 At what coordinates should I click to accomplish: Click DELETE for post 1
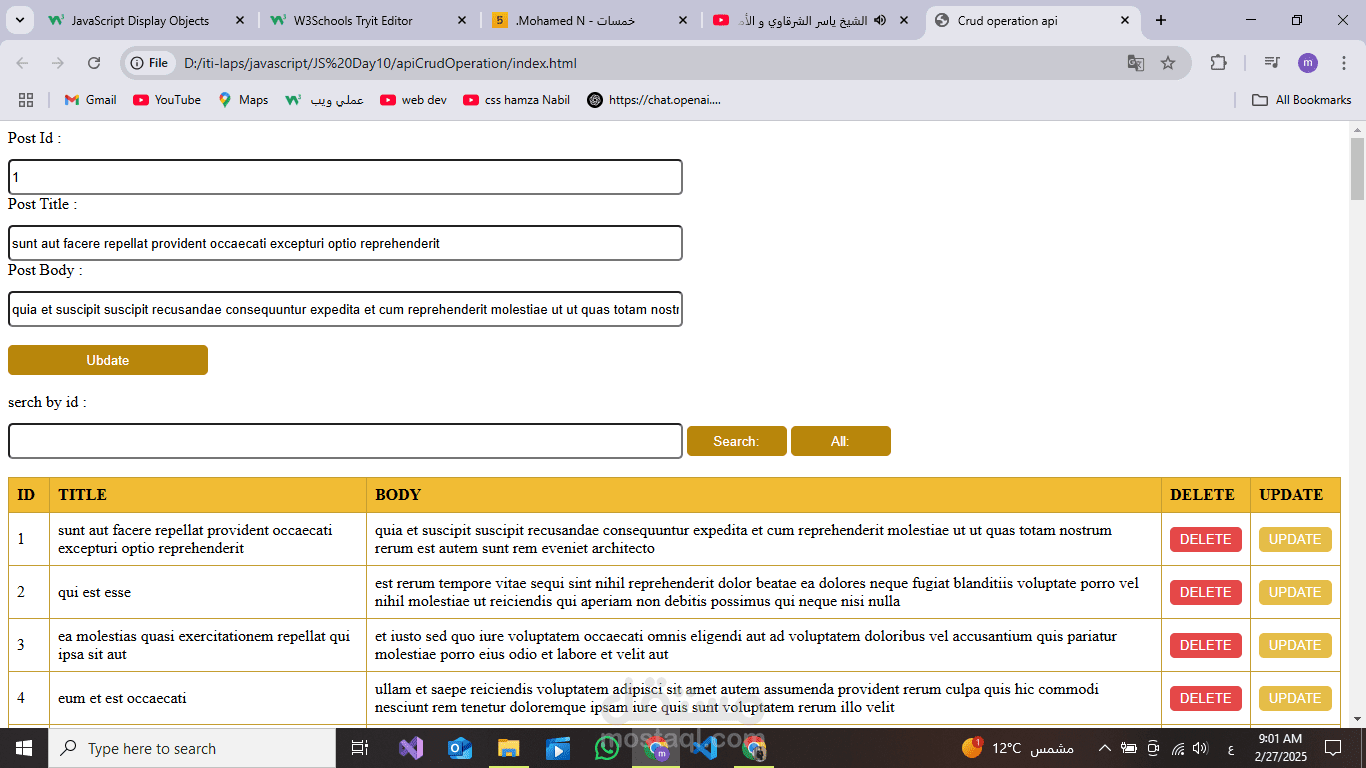point(1206,539)
